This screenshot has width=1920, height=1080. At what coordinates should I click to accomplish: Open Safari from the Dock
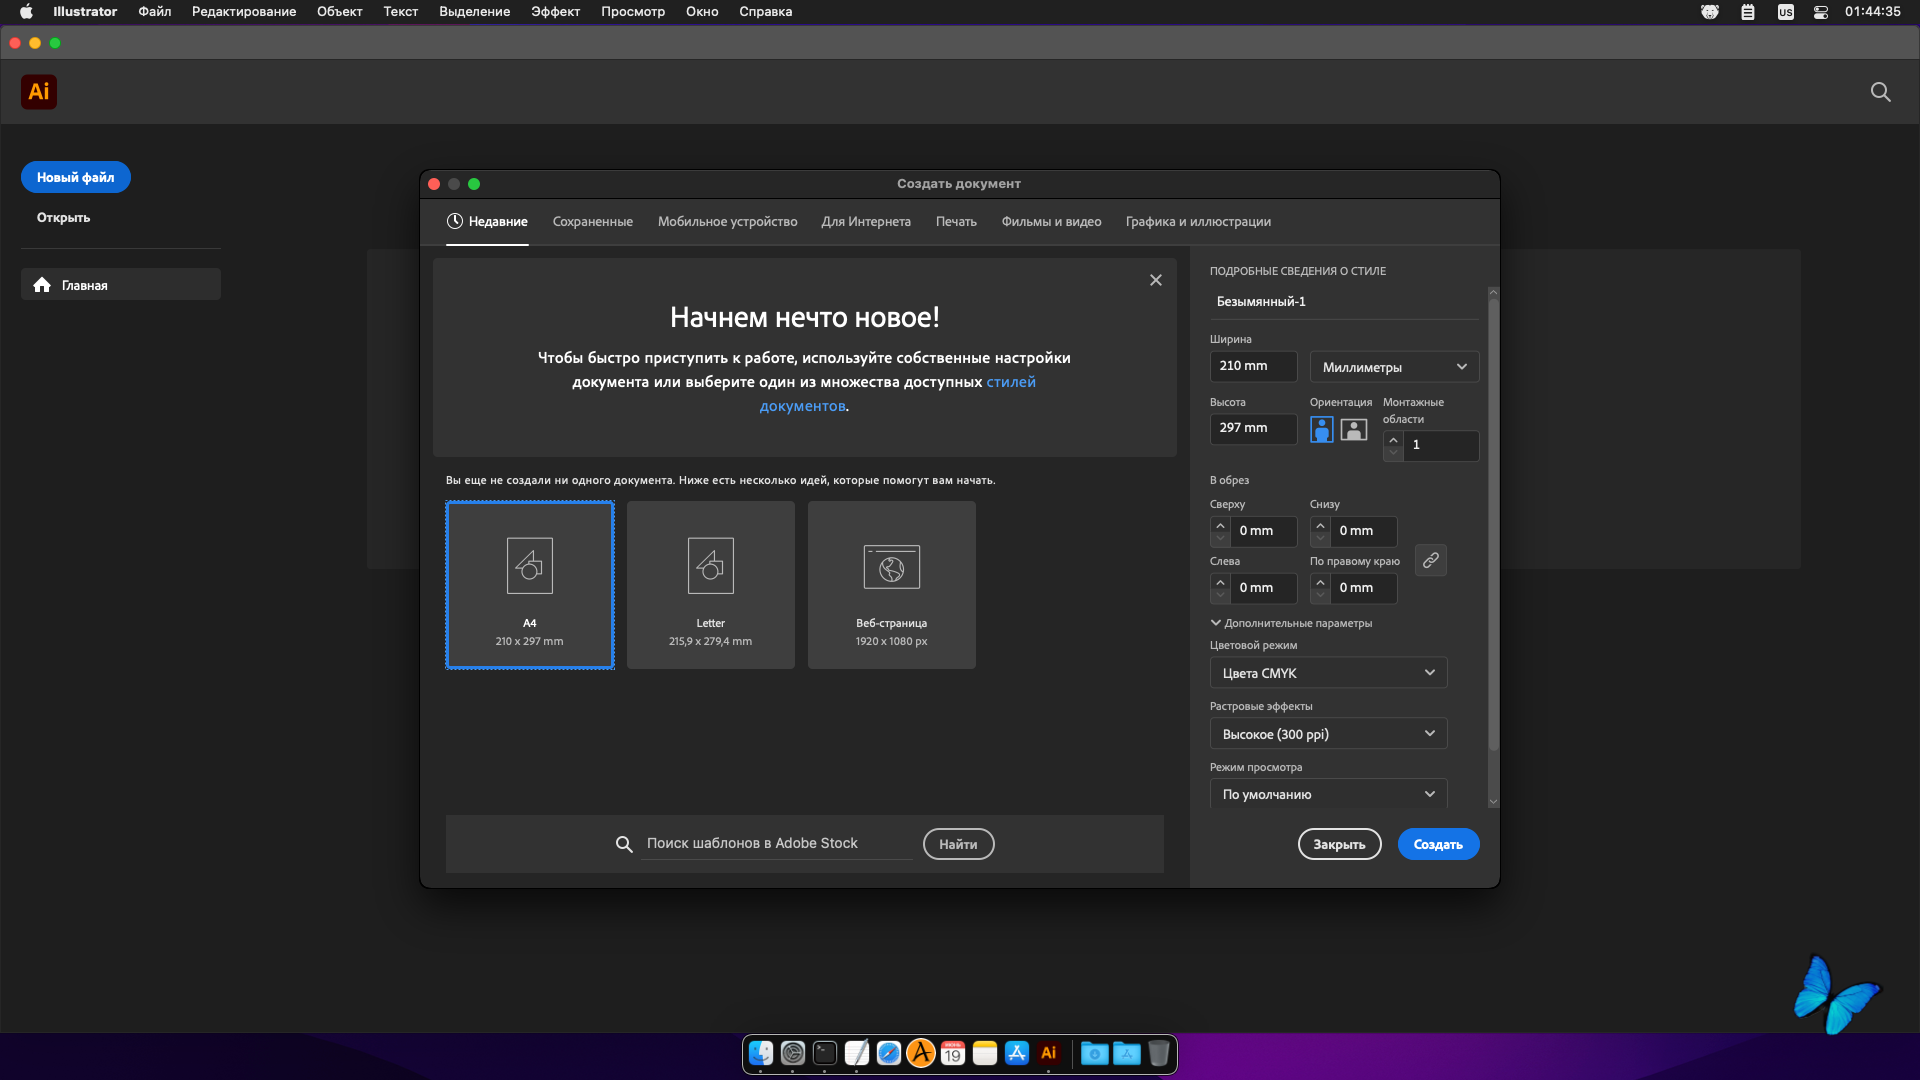[x=889, y=1053]
